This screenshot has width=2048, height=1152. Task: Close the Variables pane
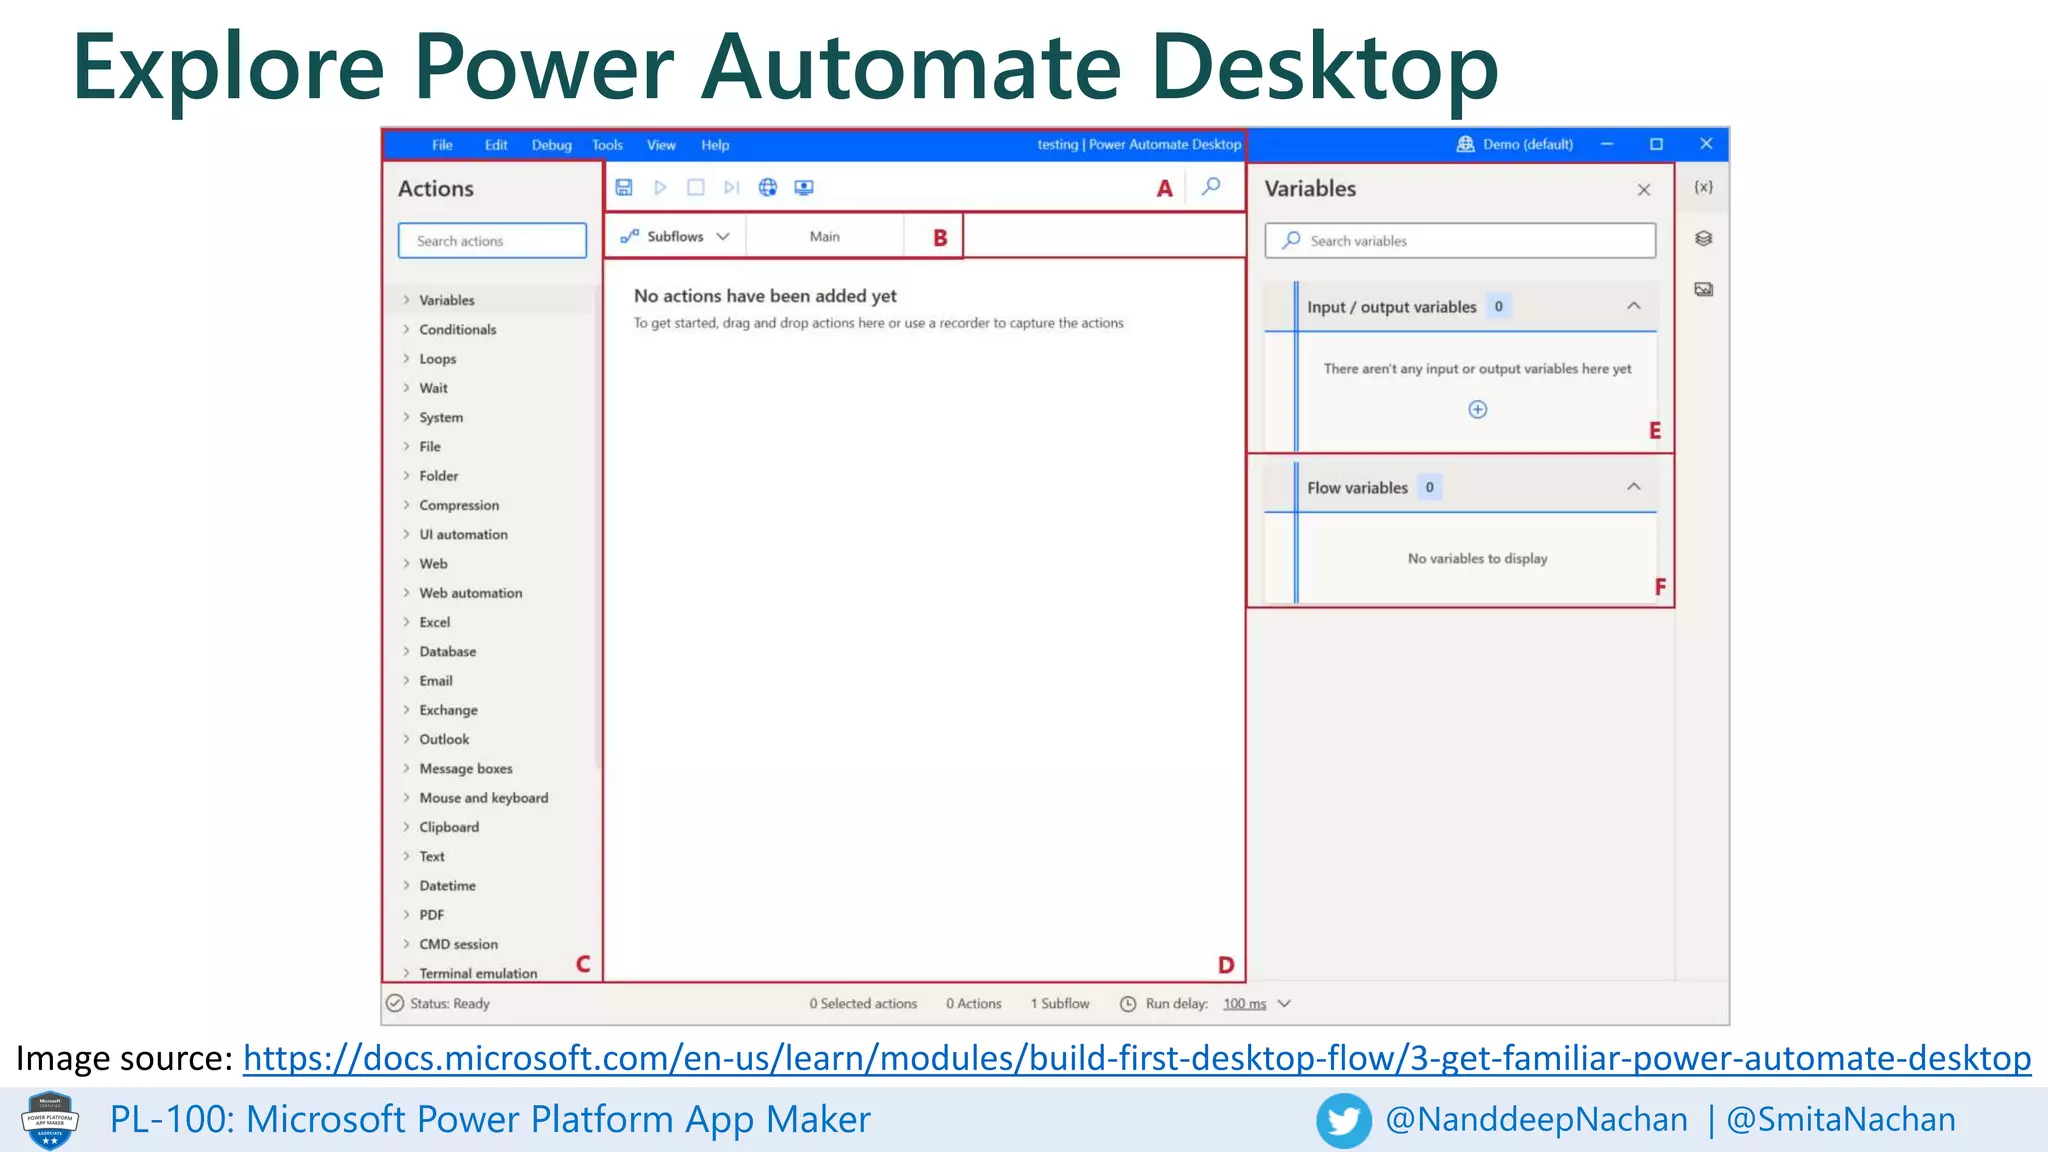[x=1644, y=189]
